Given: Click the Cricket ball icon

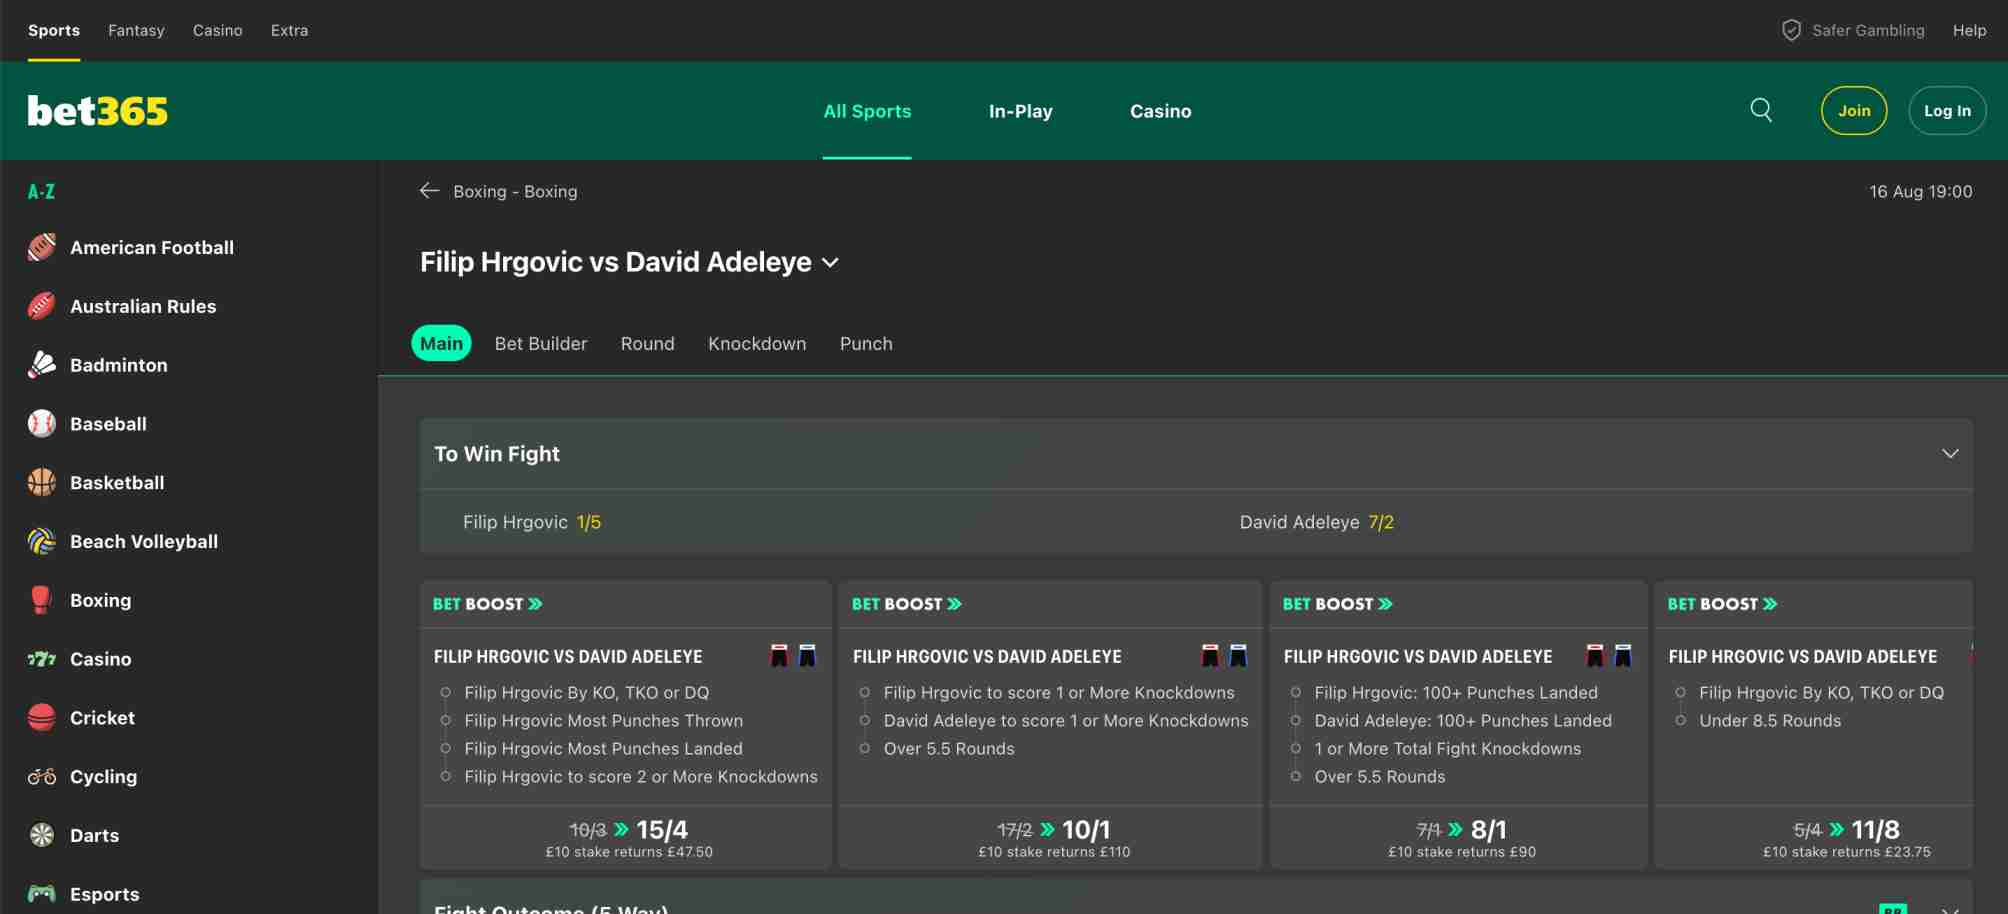Looking at the screenshot, I should [42, 718].
